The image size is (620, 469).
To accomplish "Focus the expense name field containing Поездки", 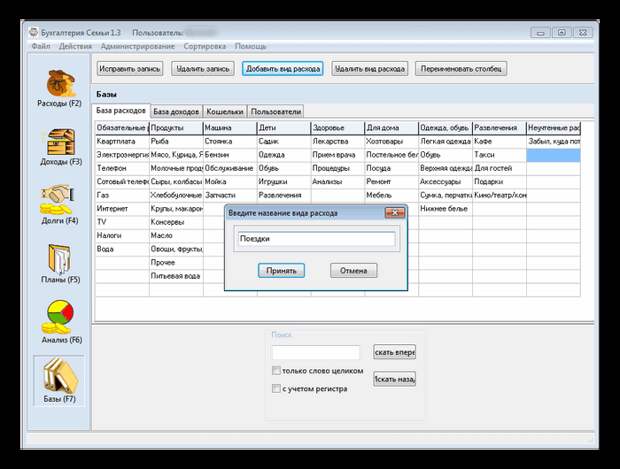I will (316, 239).
